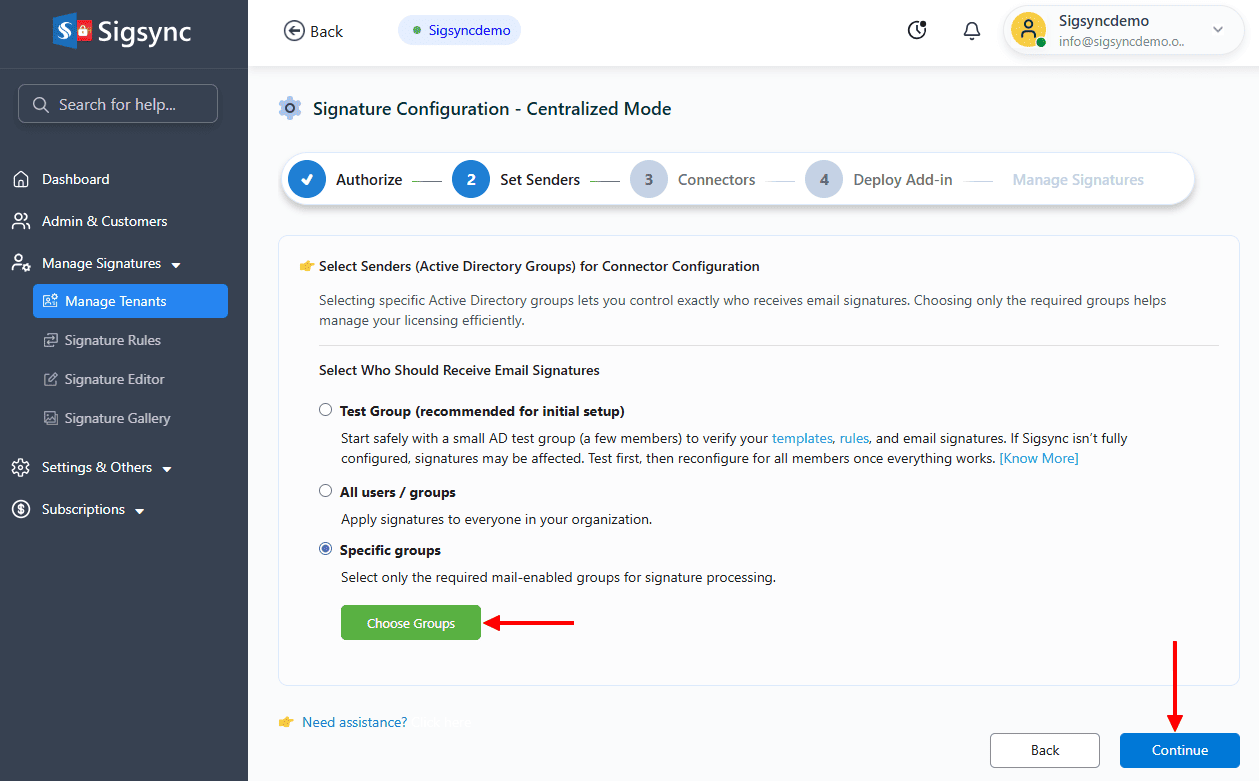Viewport: 1259px width, 781px height.
Task: Click the Dashboard home icon
Action: (21, 180)
